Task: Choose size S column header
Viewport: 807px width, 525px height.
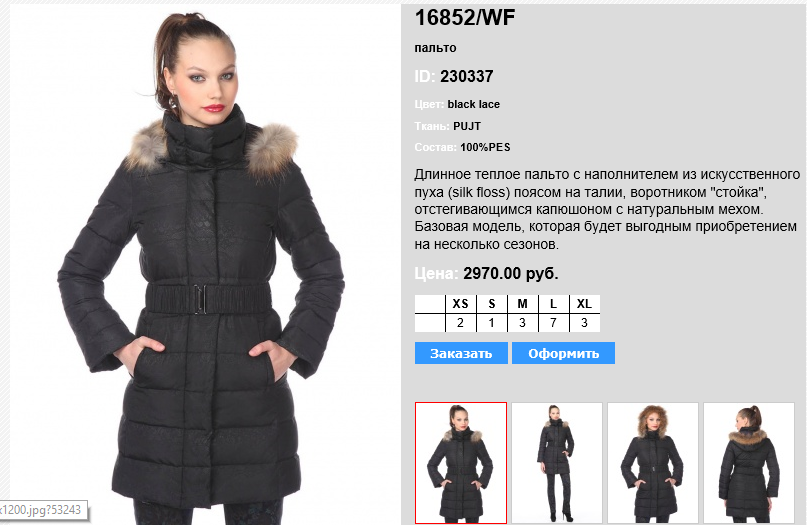Action: tap(492, 304)
